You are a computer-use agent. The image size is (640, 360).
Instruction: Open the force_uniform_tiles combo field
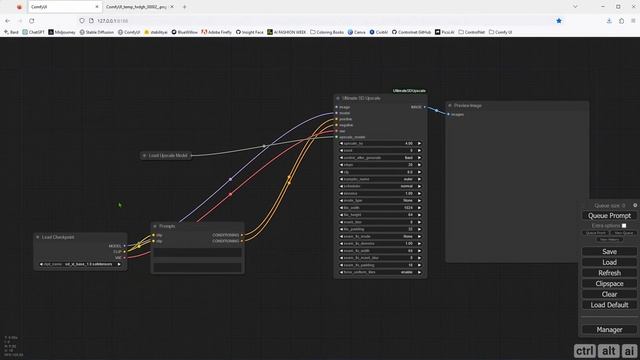coord(380,272)
